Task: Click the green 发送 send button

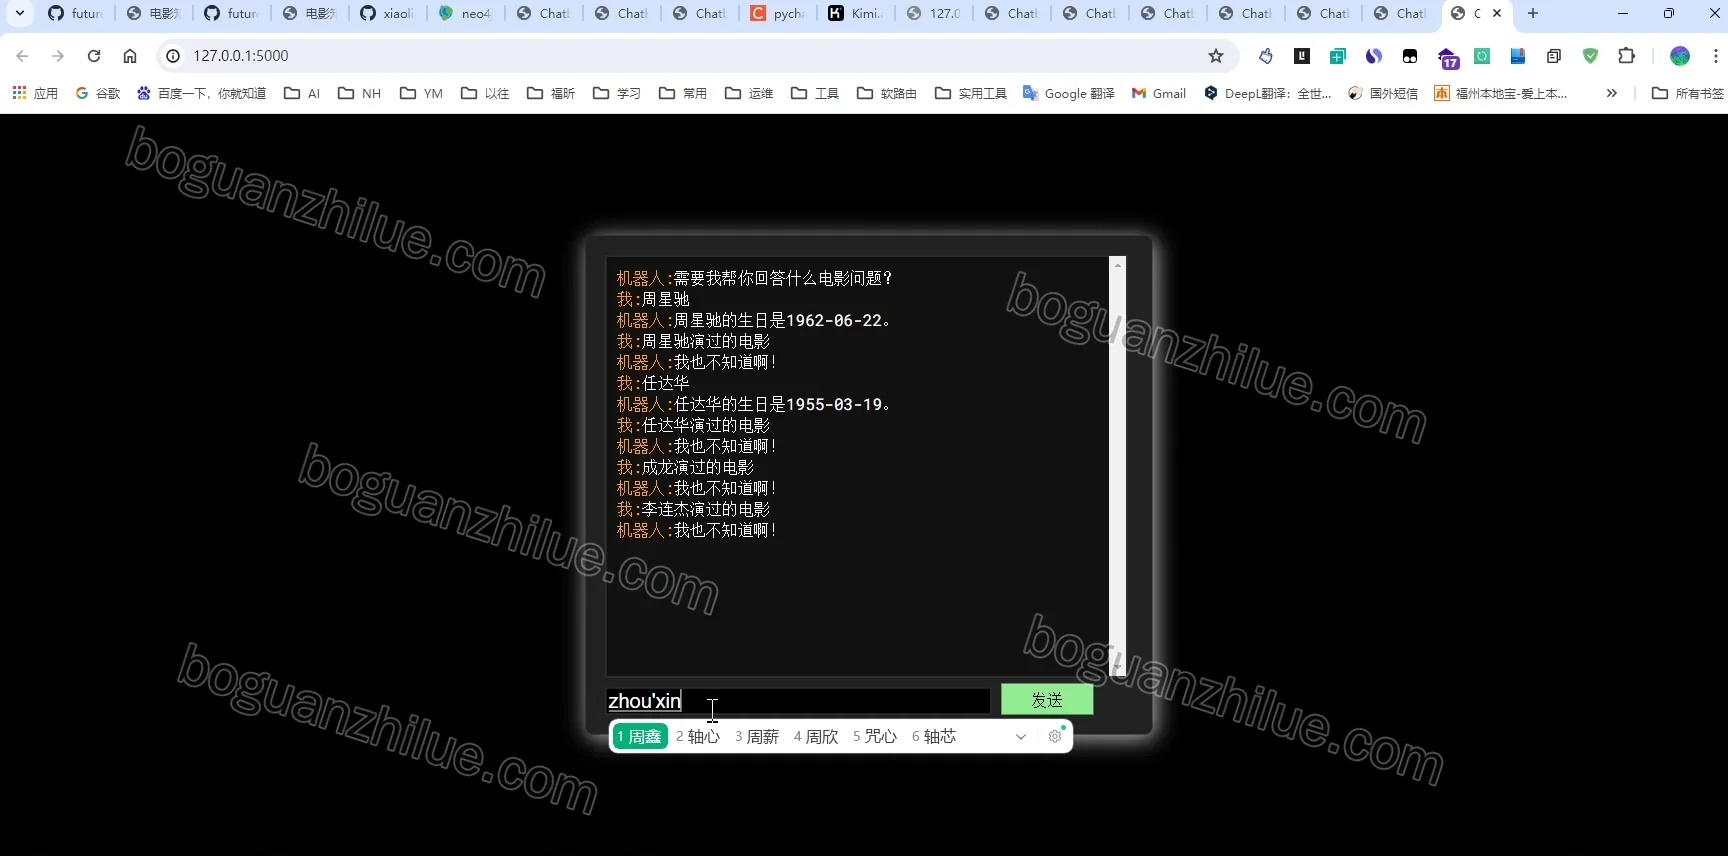Action: (x=1047, y=700)
